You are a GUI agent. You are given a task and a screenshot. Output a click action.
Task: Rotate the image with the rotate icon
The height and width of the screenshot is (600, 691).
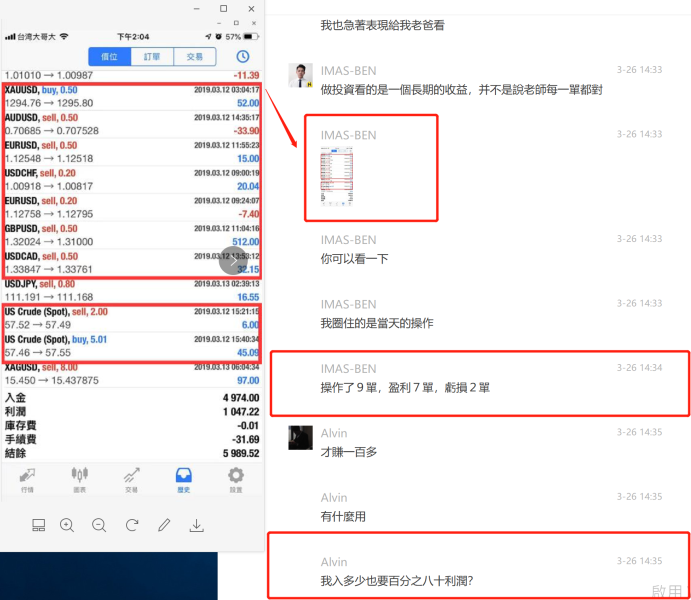pyautogui.click(x=132, y=525)
